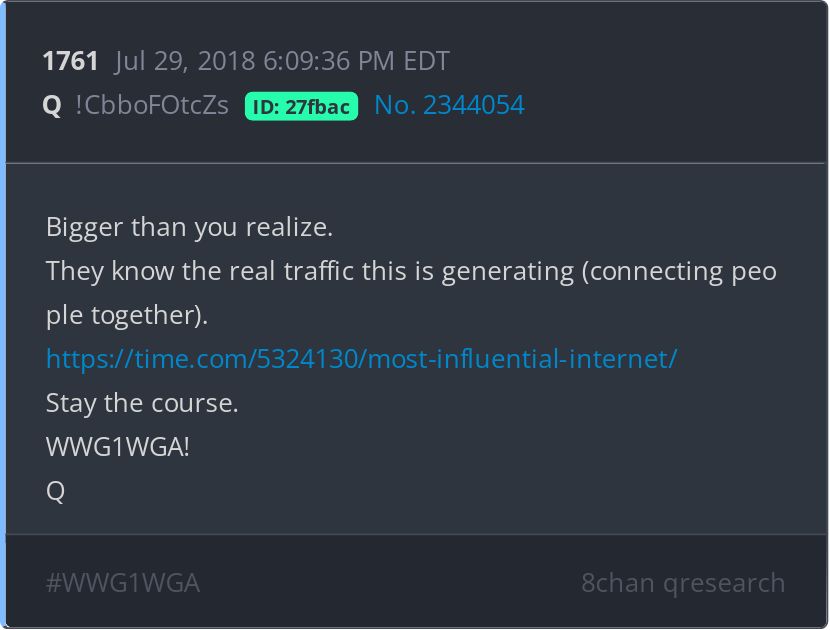Click the 'ple together).' text line
The image size is (830, 630).
[x=127, y=315]
